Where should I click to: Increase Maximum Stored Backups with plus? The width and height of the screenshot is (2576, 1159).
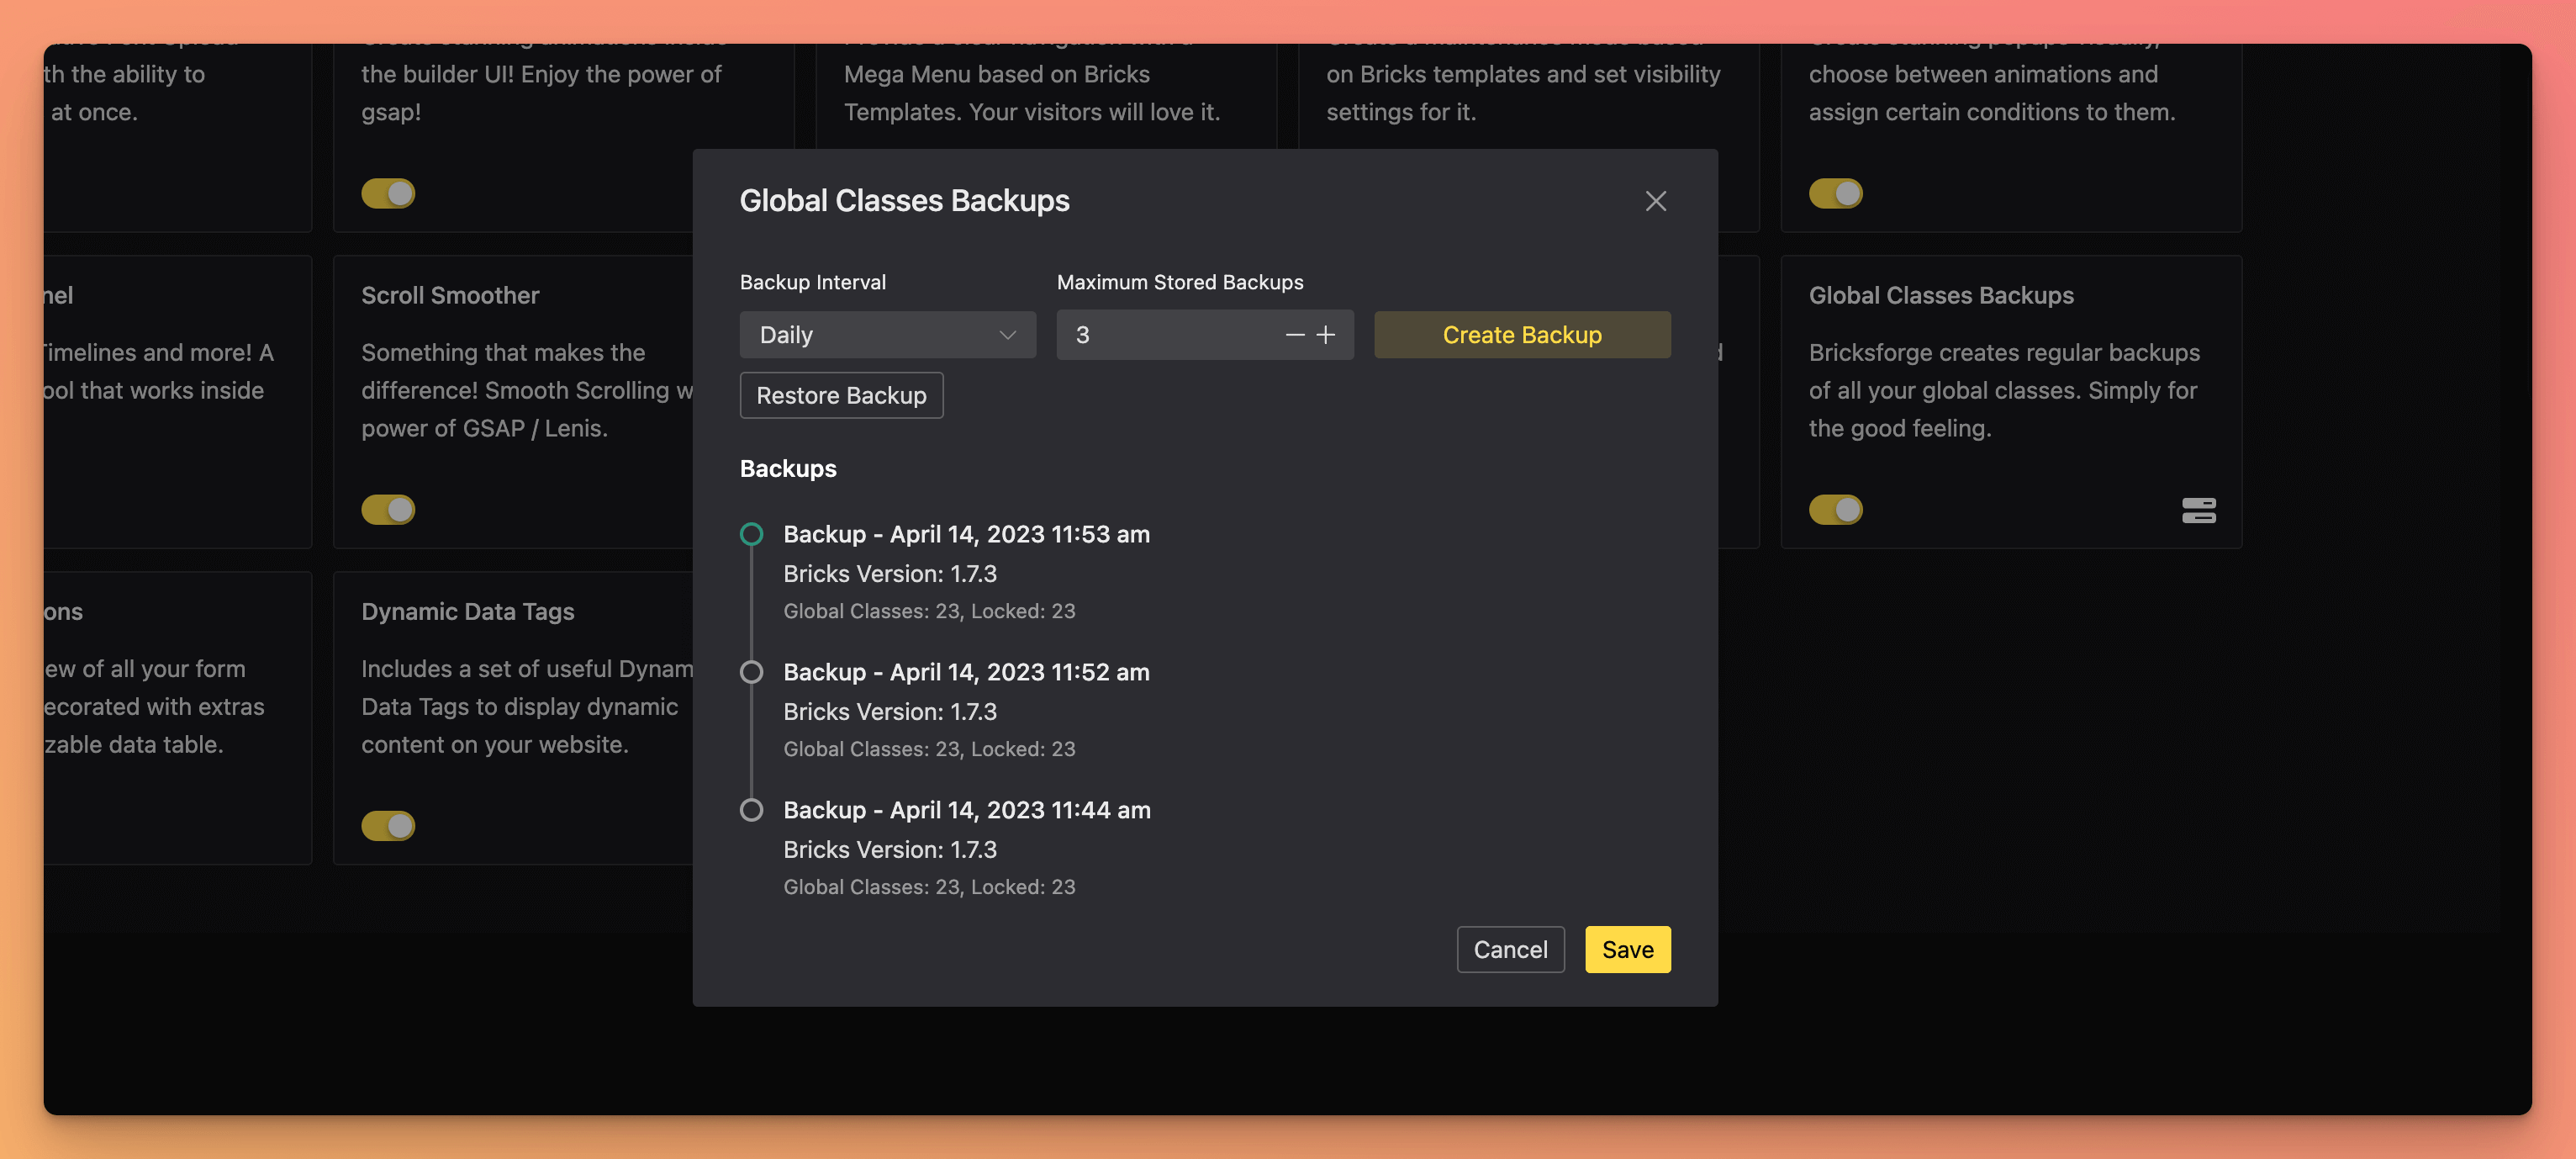coord(1326,335)
